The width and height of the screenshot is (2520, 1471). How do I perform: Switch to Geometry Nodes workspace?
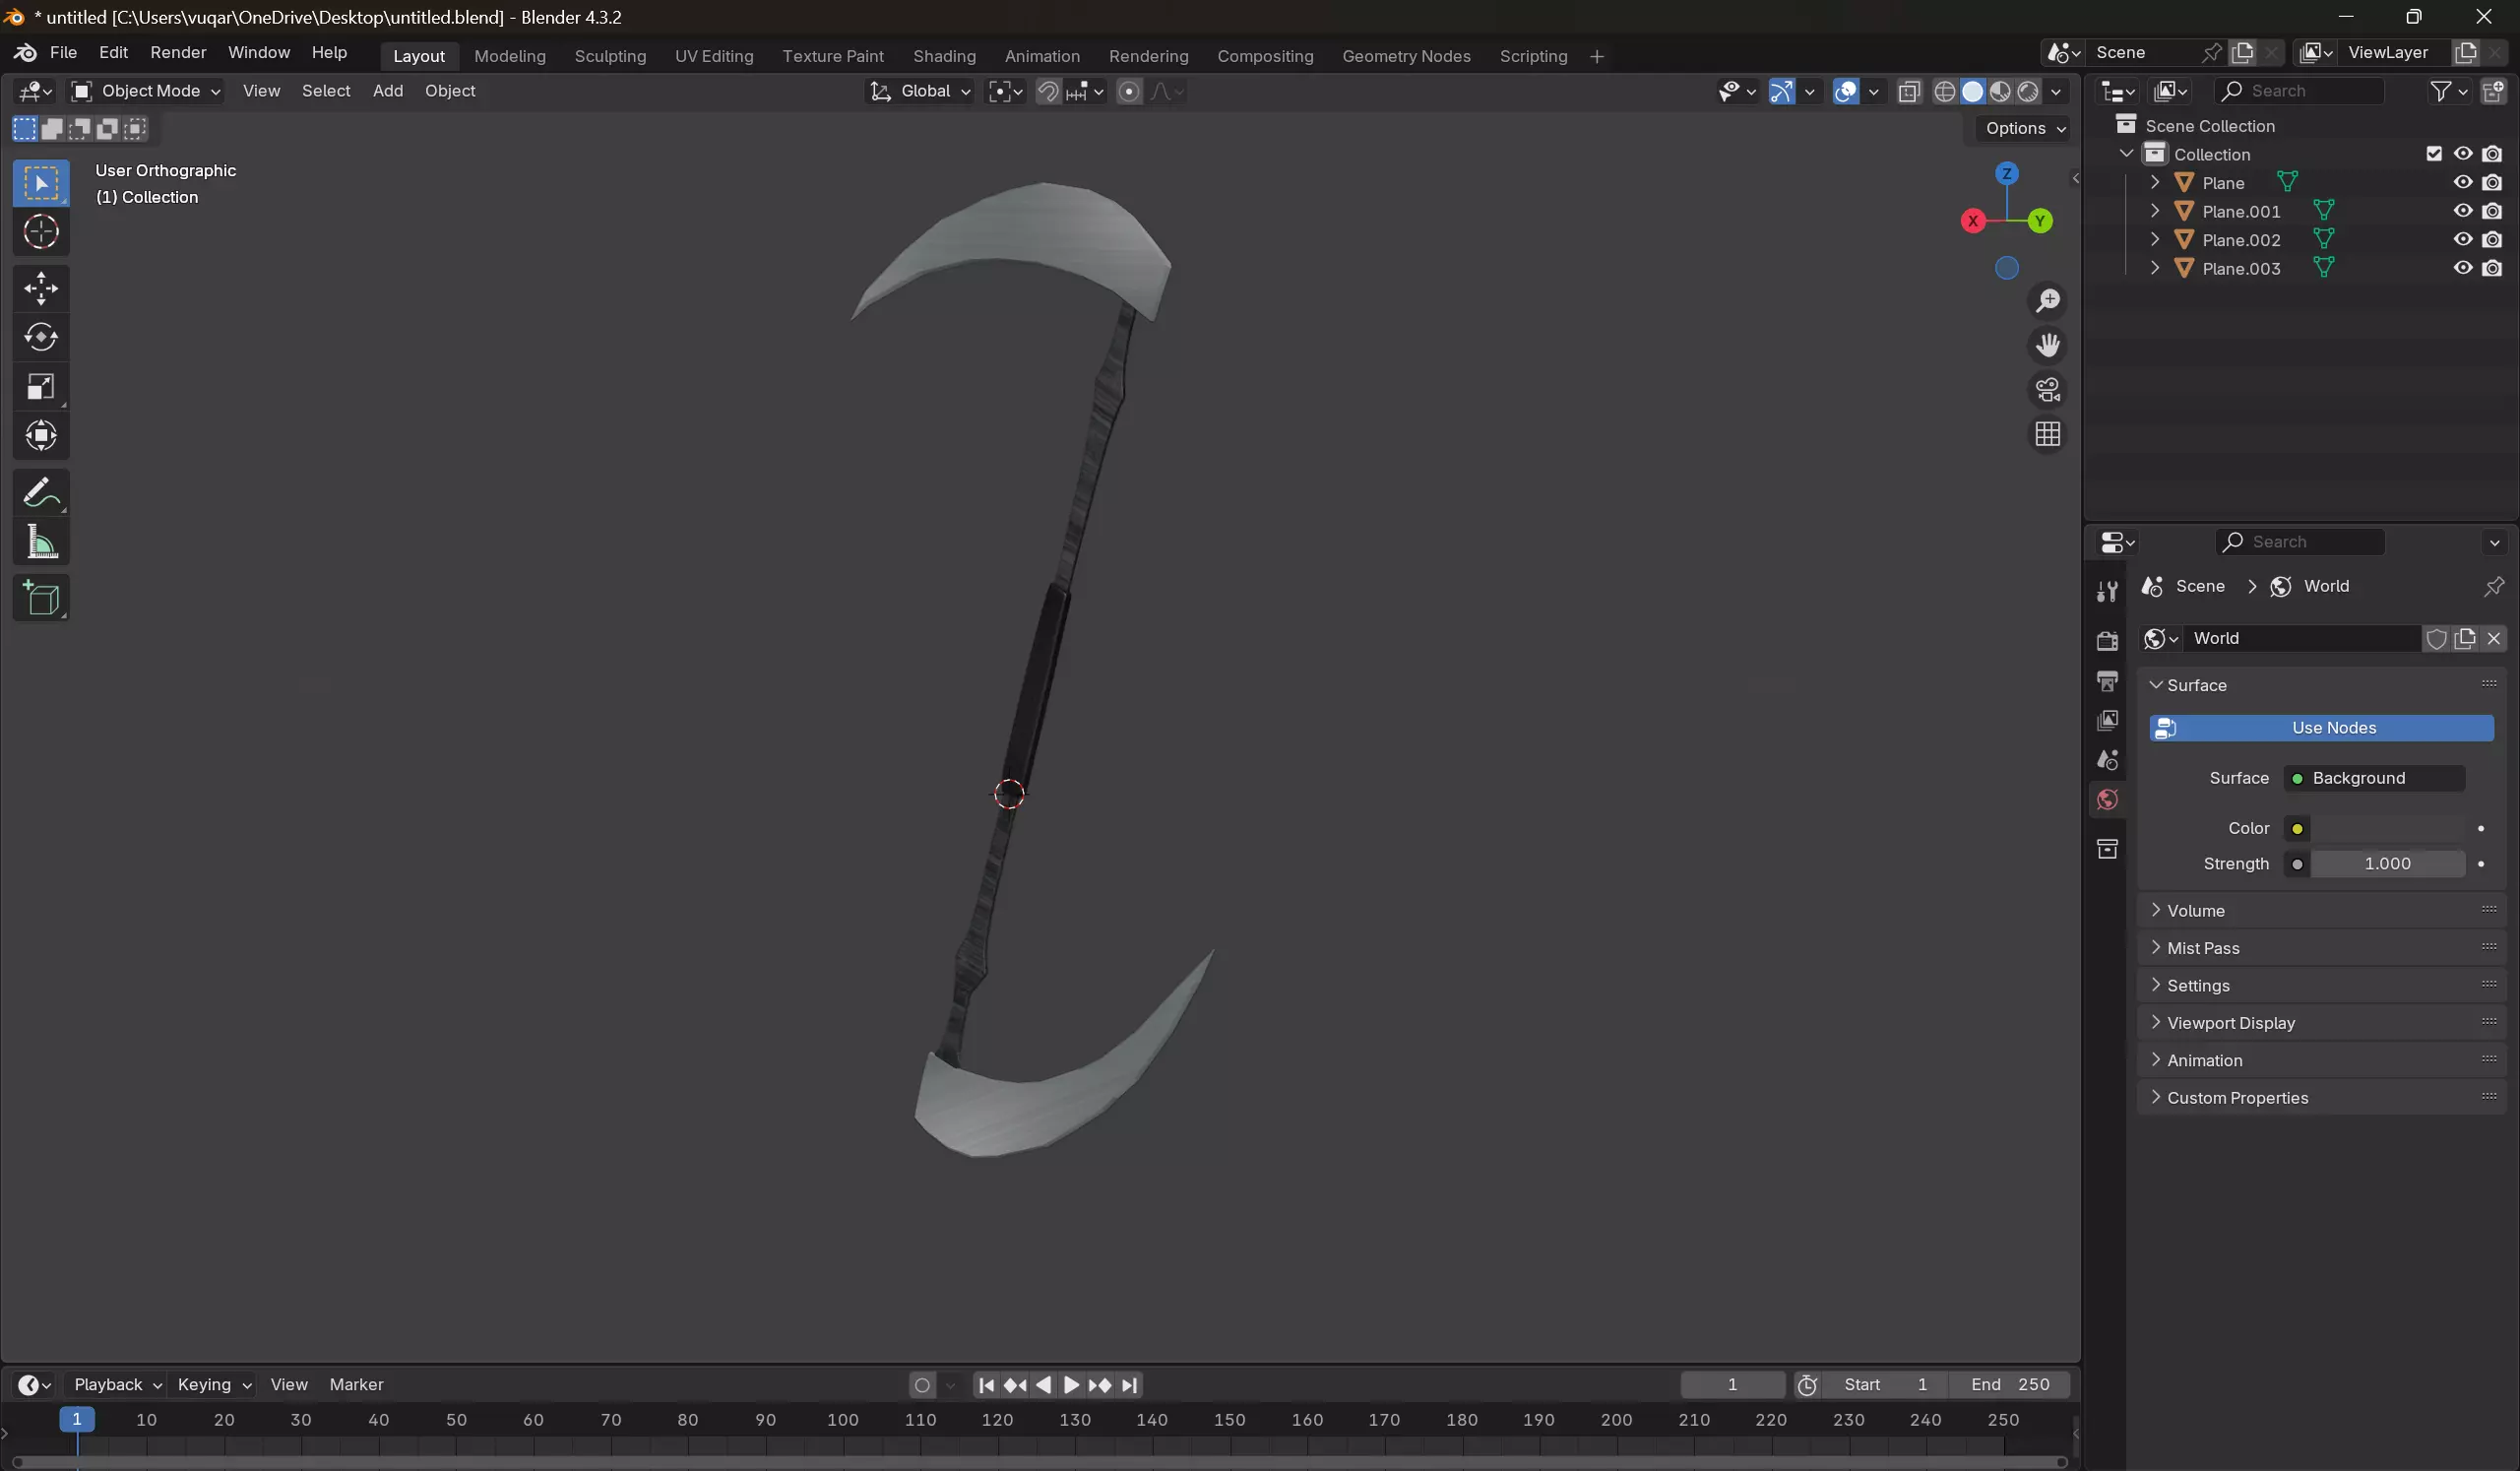tap(1406, 56)
